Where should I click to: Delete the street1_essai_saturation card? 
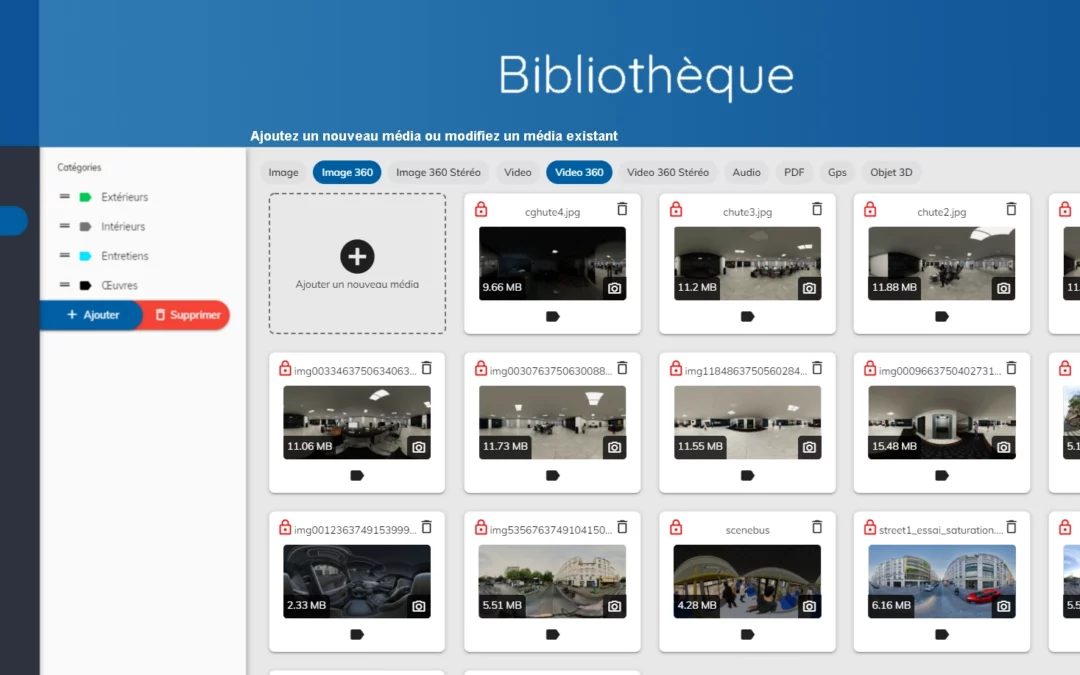point(1011,527)
